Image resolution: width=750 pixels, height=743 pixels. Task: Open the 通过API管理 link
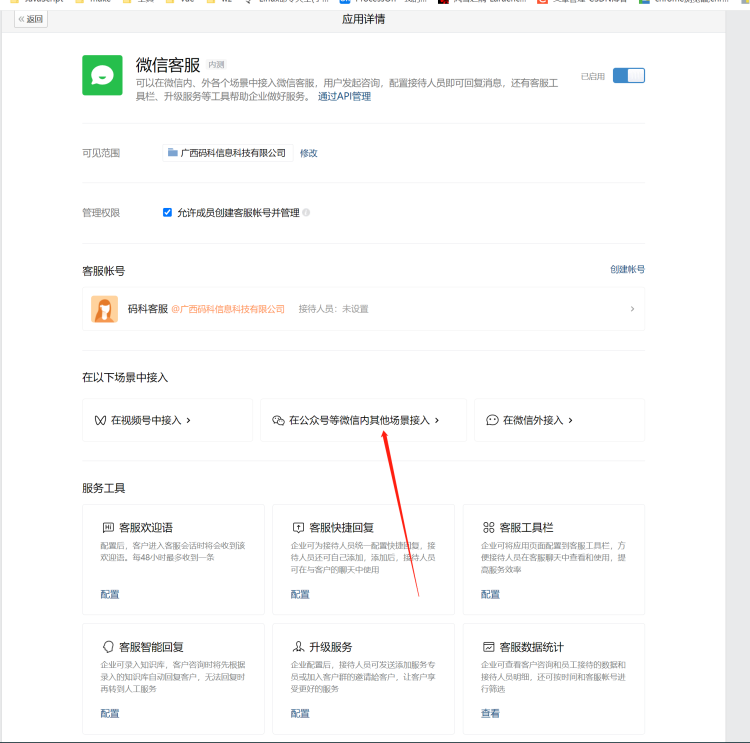(x=344, y=96)
